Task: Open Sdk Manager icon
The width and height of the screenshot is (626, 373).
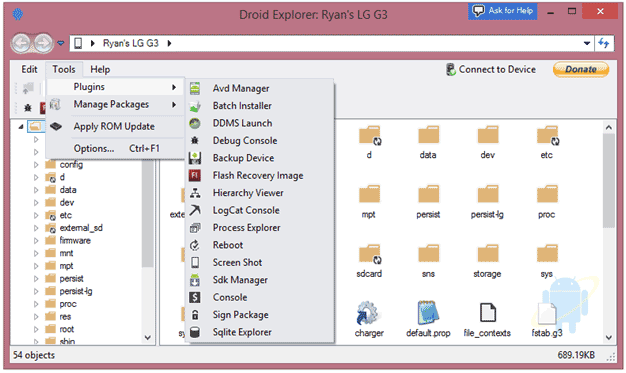Action: tap(195, 280)
